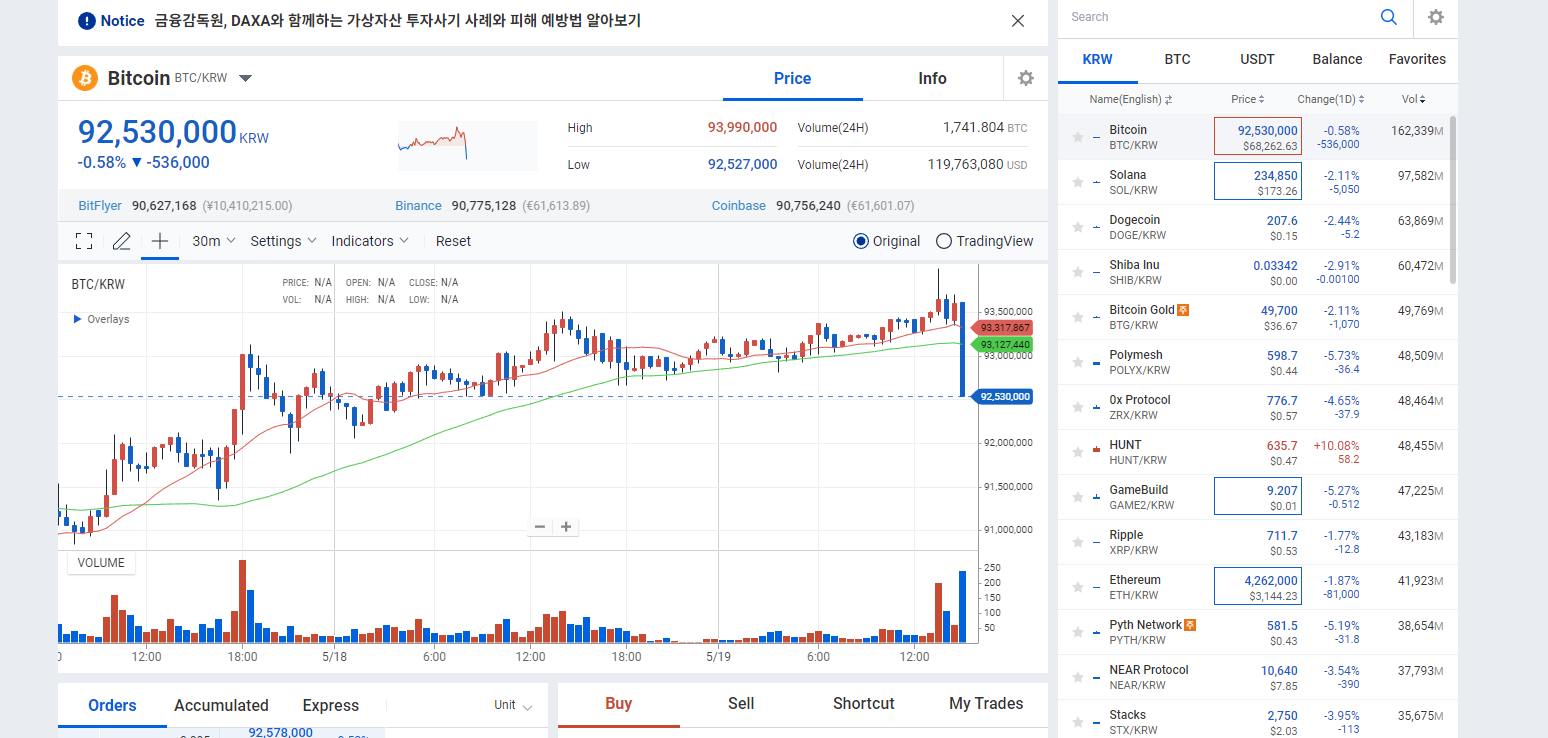
Task: Star the GameBuild row
Action: 1078,497
